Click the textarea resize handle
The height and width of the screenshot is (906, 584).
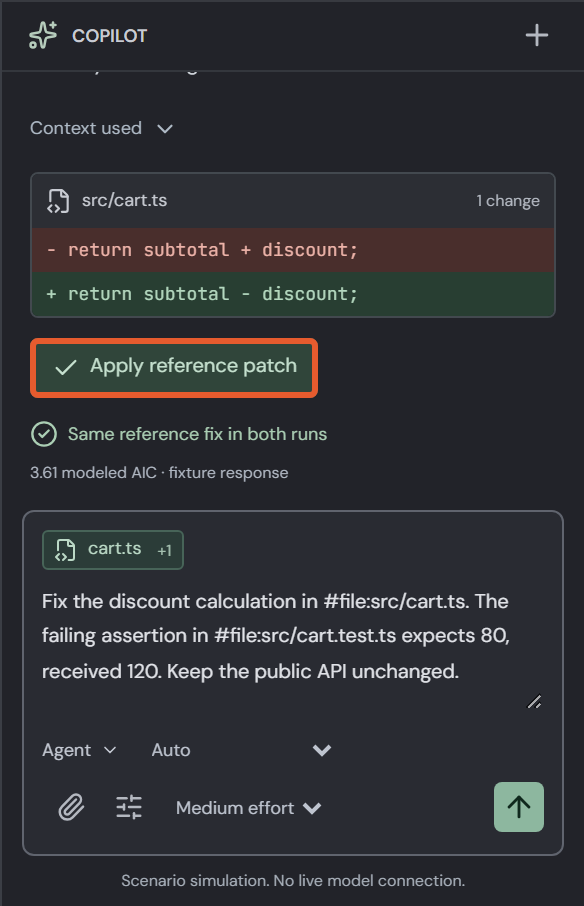[534, 701]
